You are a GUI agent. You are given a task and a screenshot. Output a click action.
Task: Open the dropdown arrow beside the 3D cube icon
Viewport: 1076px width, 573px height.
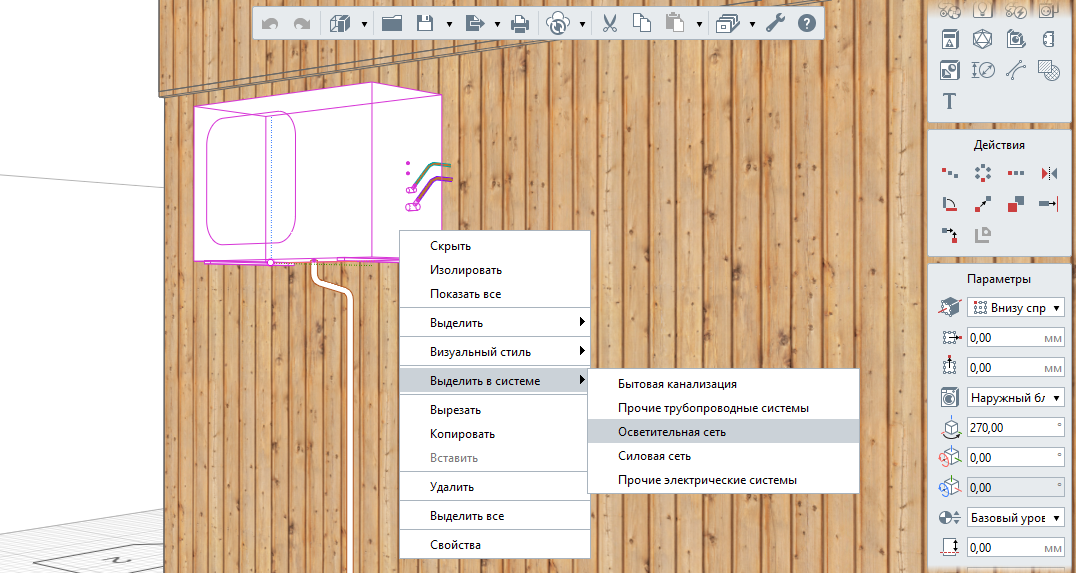(364, 25)
